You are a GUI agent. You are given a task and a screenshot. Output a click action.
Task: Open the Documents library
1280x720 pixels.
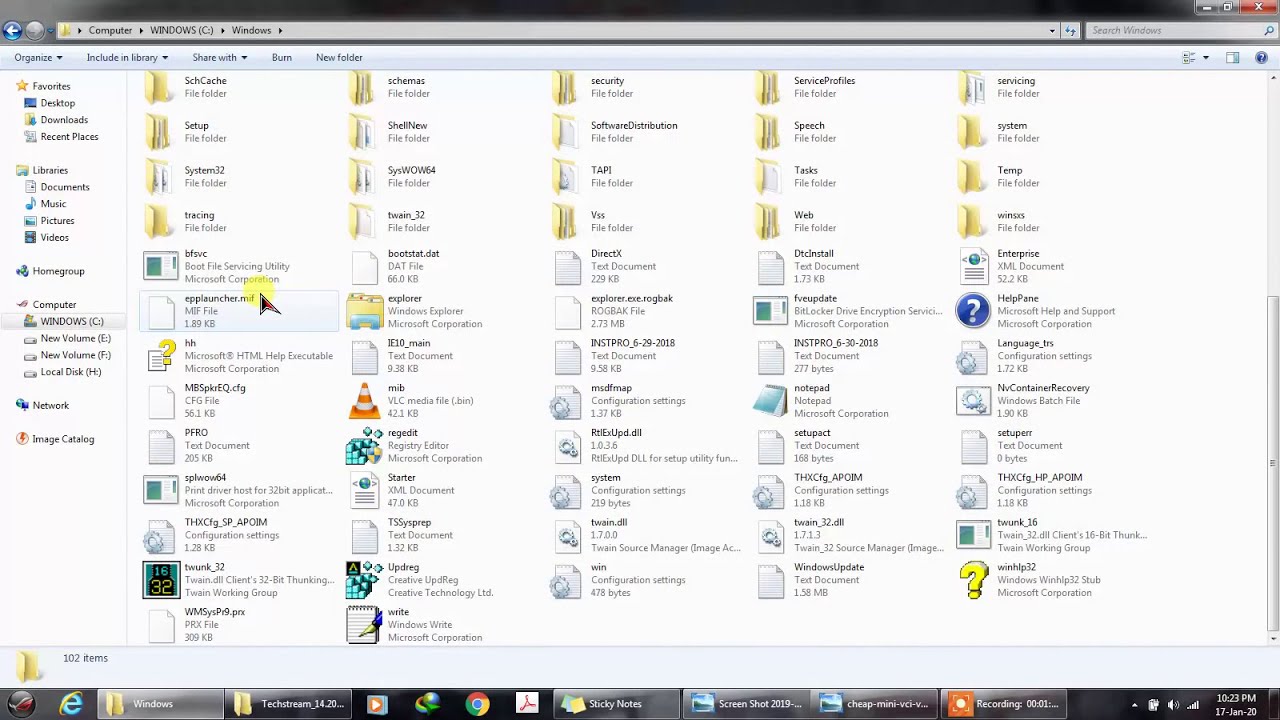(65, 187)
